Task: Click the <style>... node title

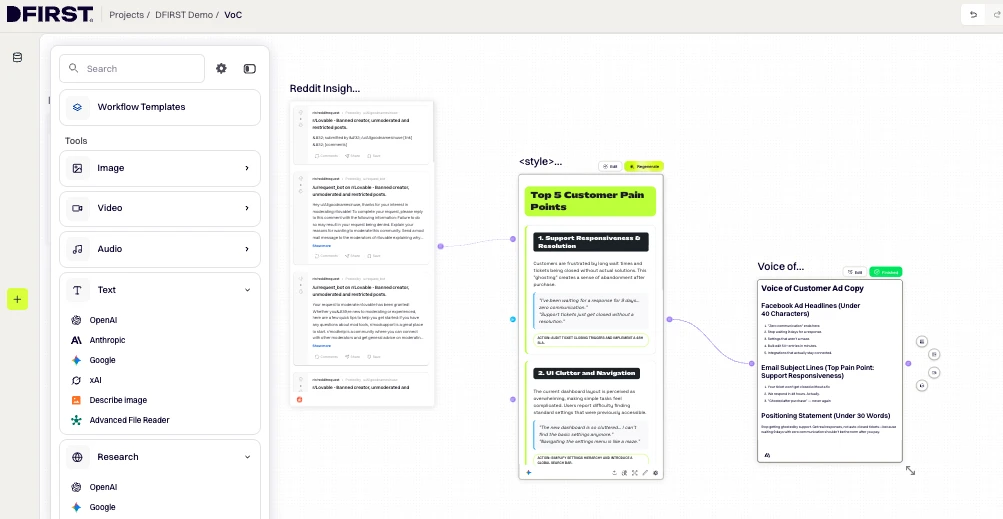Action: pyautogui.click(x=541, y=162)
